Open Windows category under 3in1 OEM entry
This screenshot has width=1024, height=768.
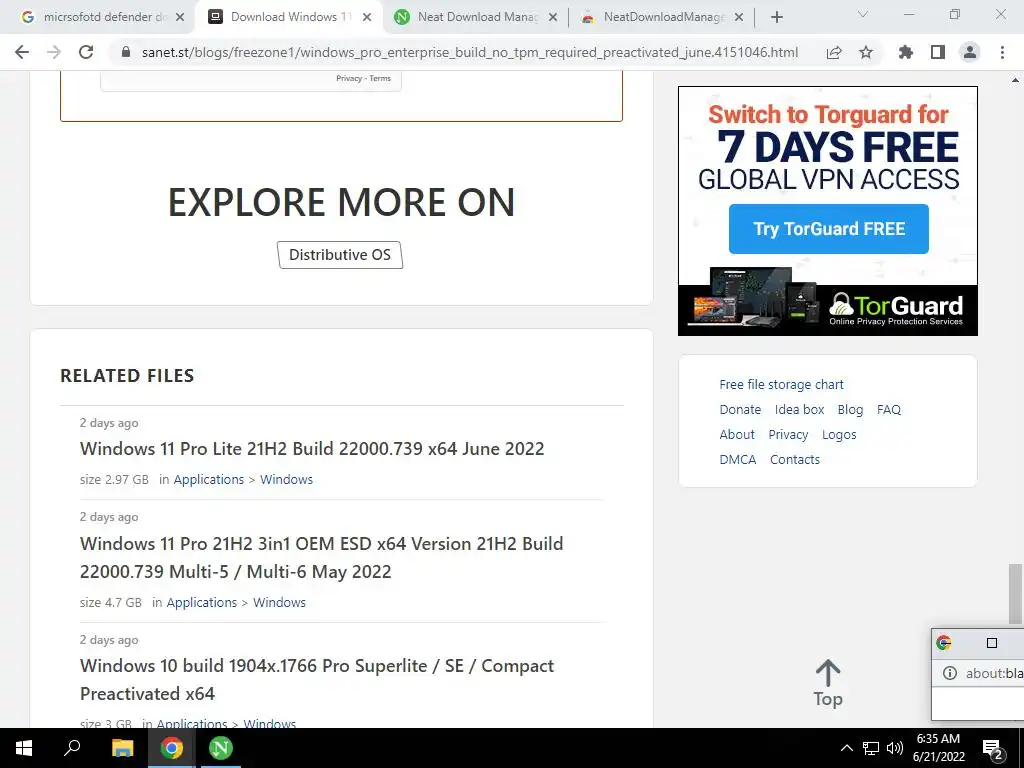(x=279, y=602)
